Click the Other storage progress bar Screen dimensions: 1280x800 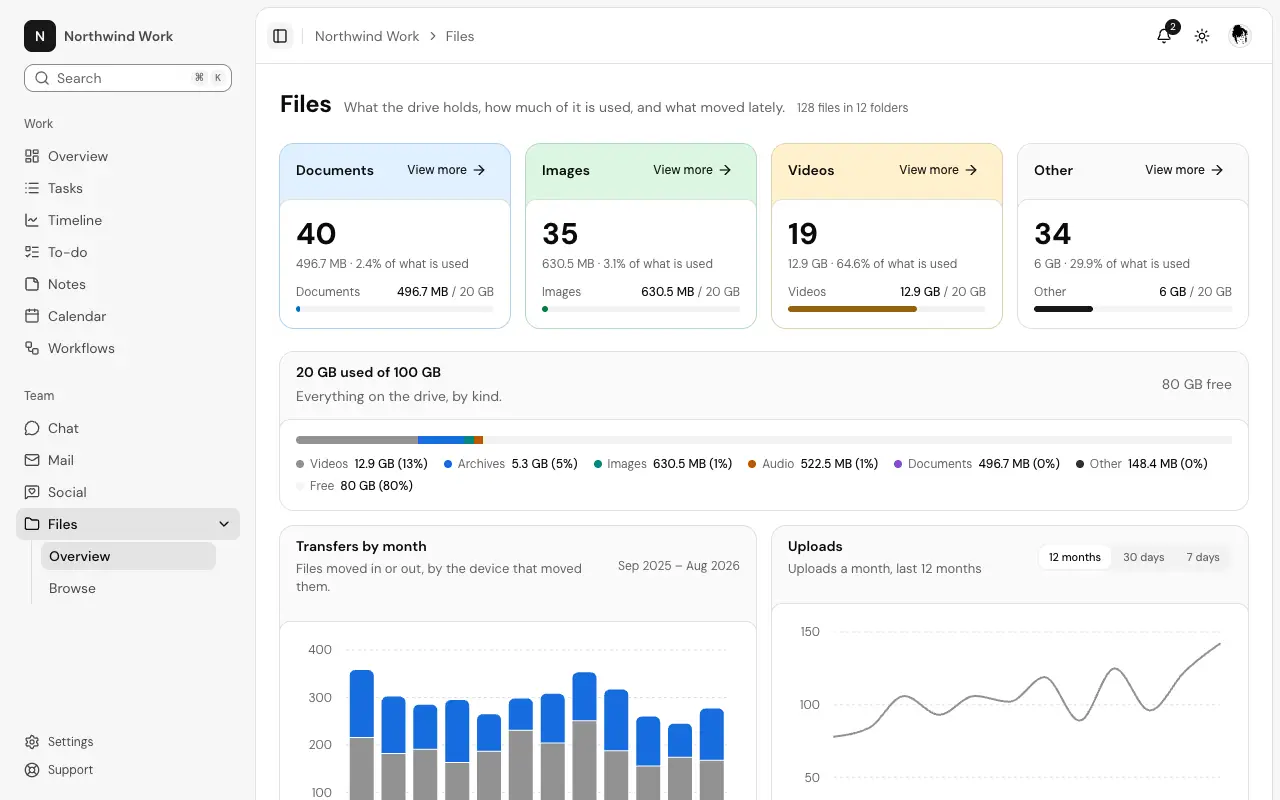click(x=1133, y=309)
